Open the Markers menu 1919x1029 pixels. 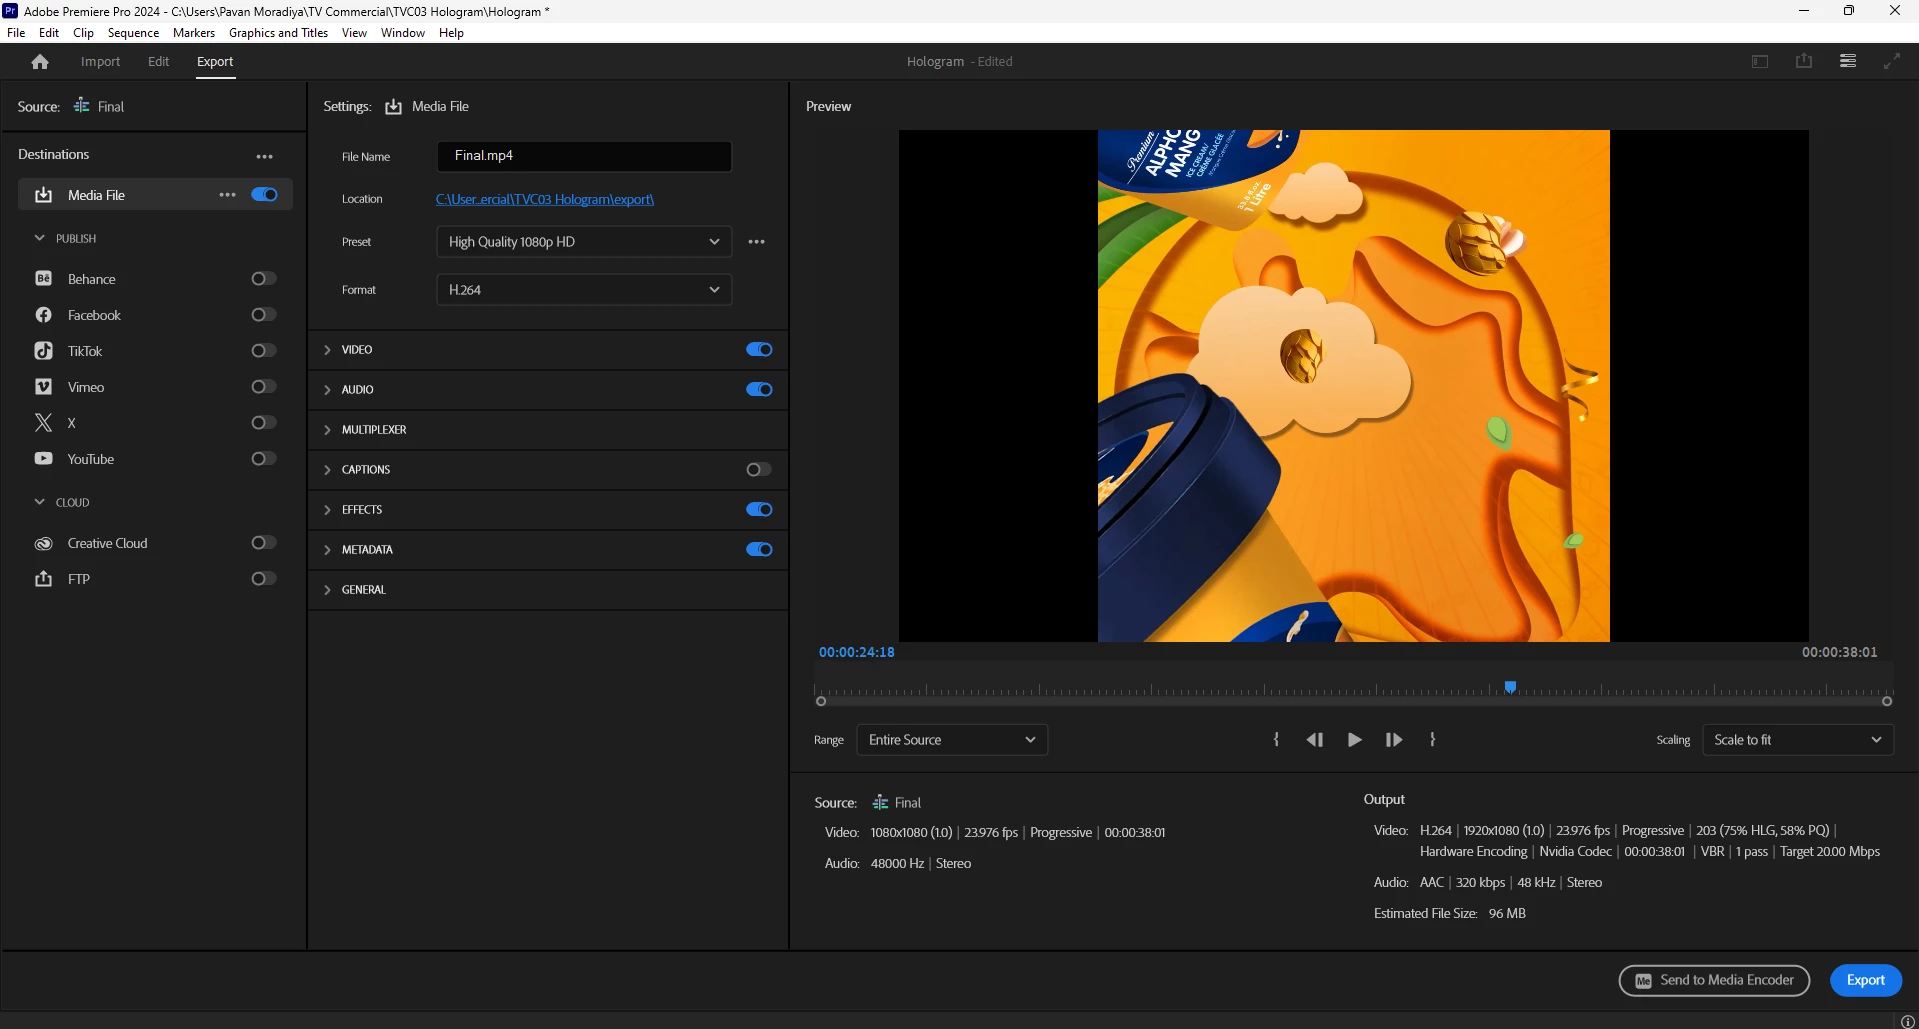(x=194, y=33)
